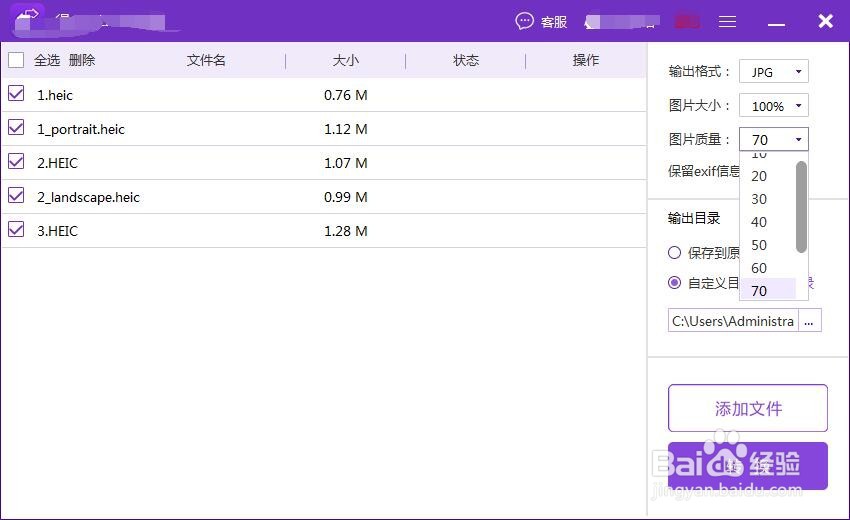850x520 pixels.
Task: Select the 自定义目录 radio option
Action: coord(674,283)
